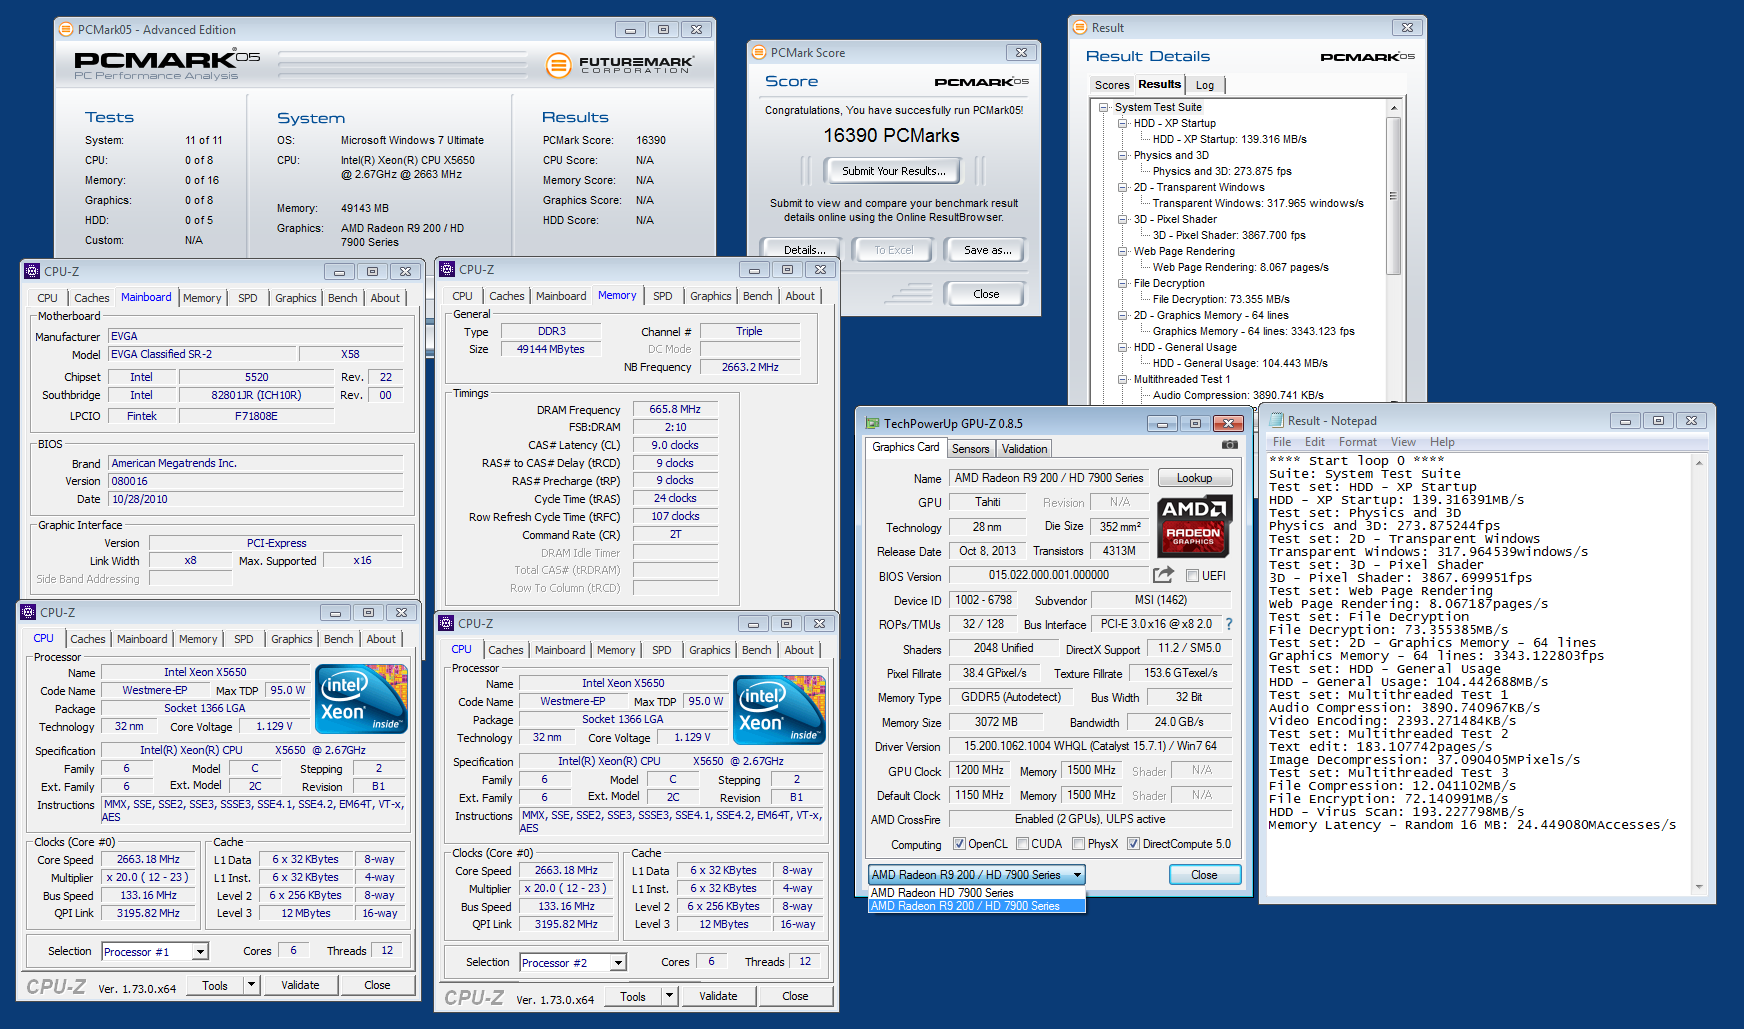Click the GPU-Z screenshot camera icon
Image resolution: width=1744 pixels, height=1029 pixels.
tap(1229, 445)
